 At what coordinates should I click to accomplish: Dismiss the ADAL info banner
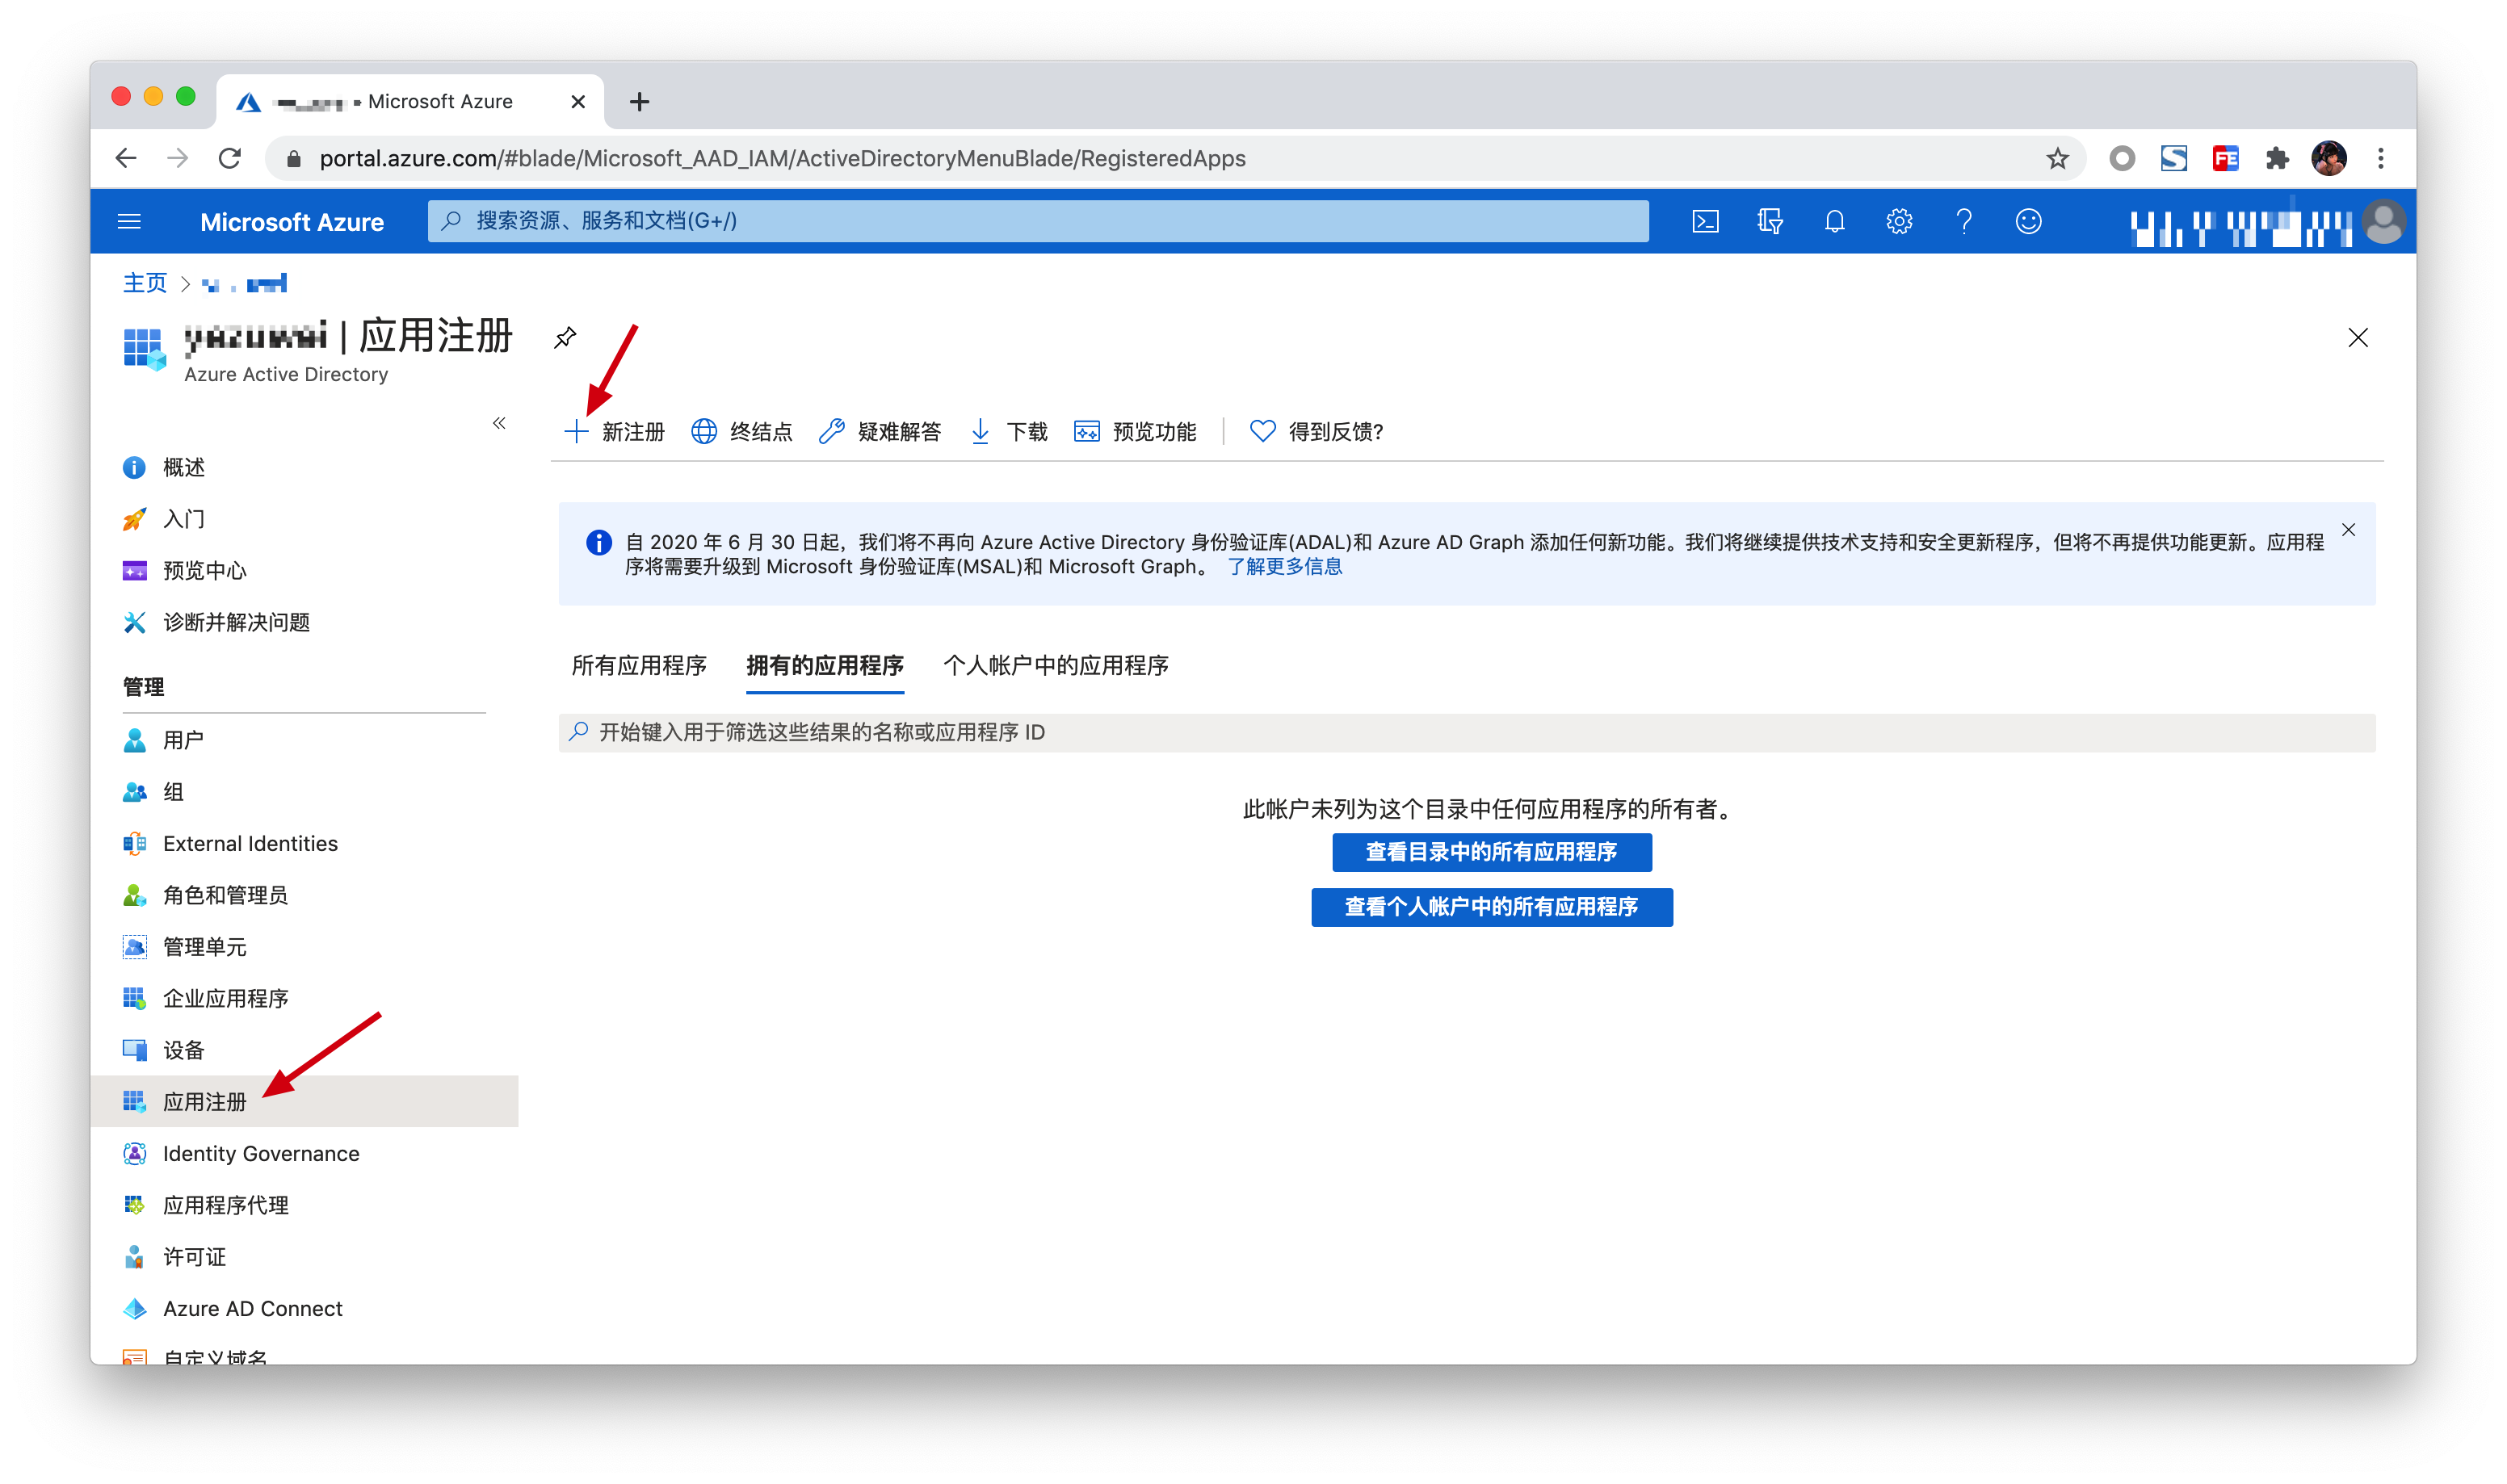click(2348, 530)
